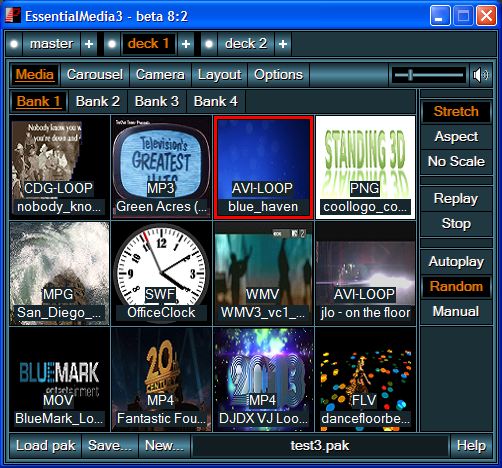Expand the deck 2 plus button
The height and width of the screenshot is (468, 502).
click(x=283, y=44)
